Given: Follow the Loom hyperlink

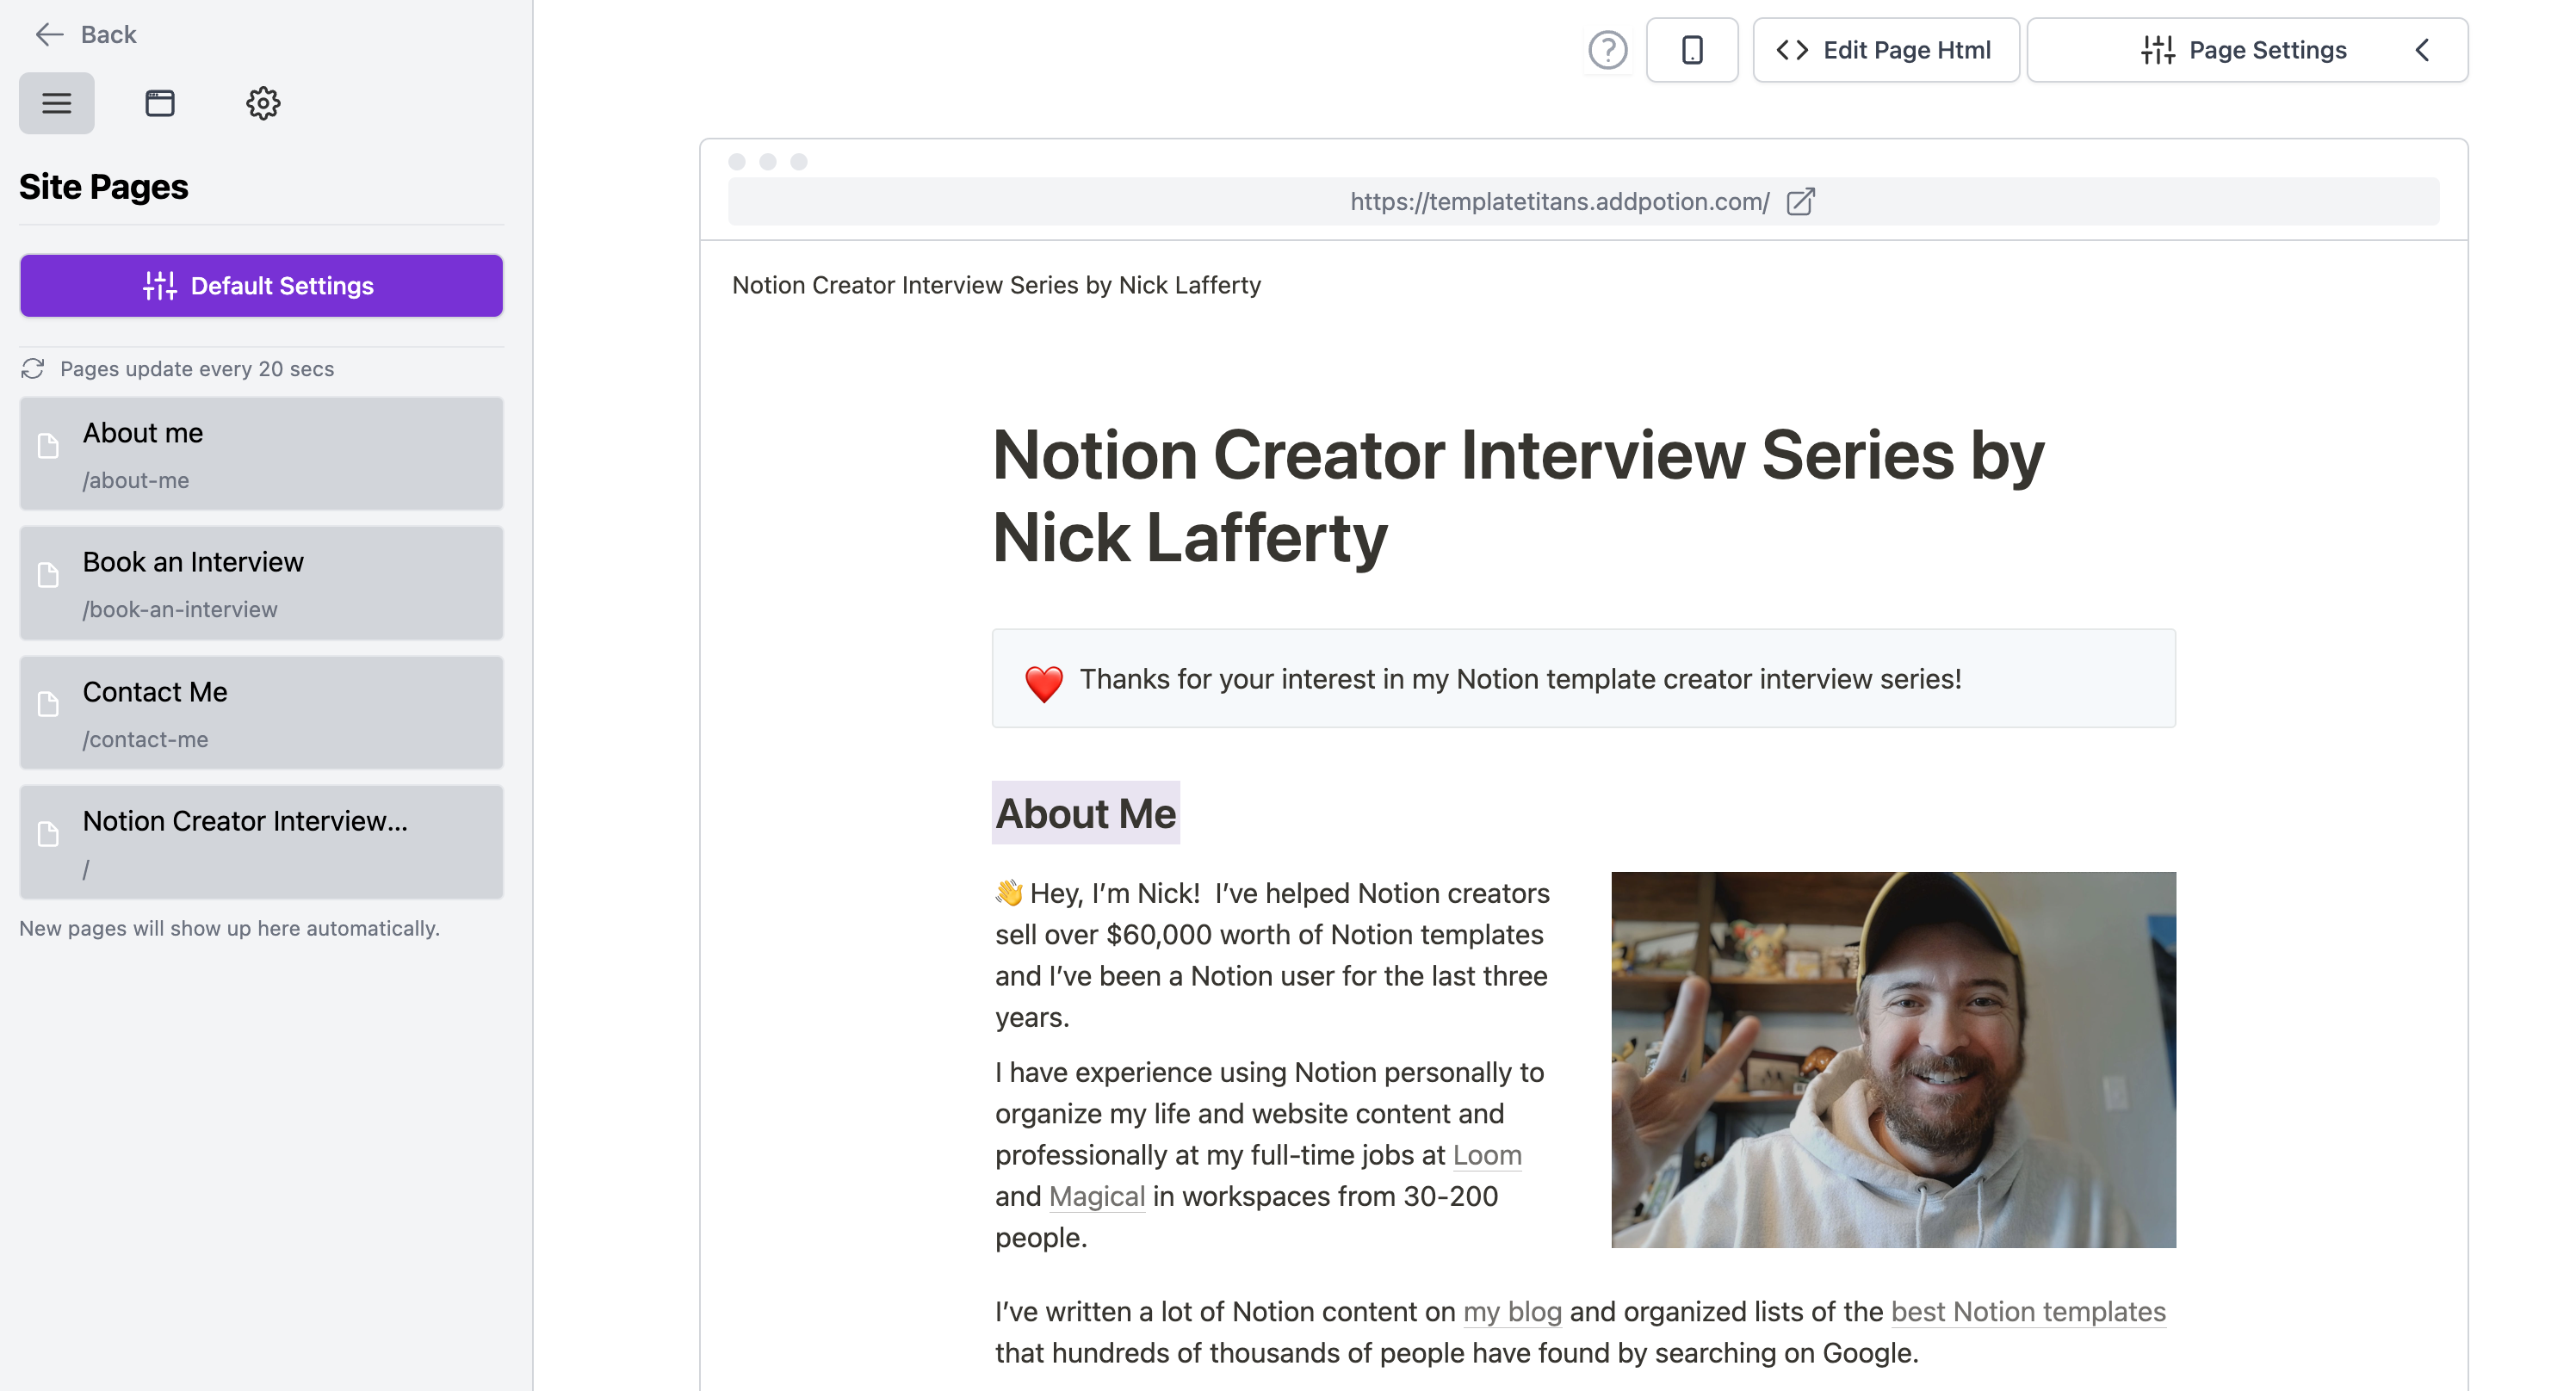Looking at the screenshot, I should pos(1486,1155).
